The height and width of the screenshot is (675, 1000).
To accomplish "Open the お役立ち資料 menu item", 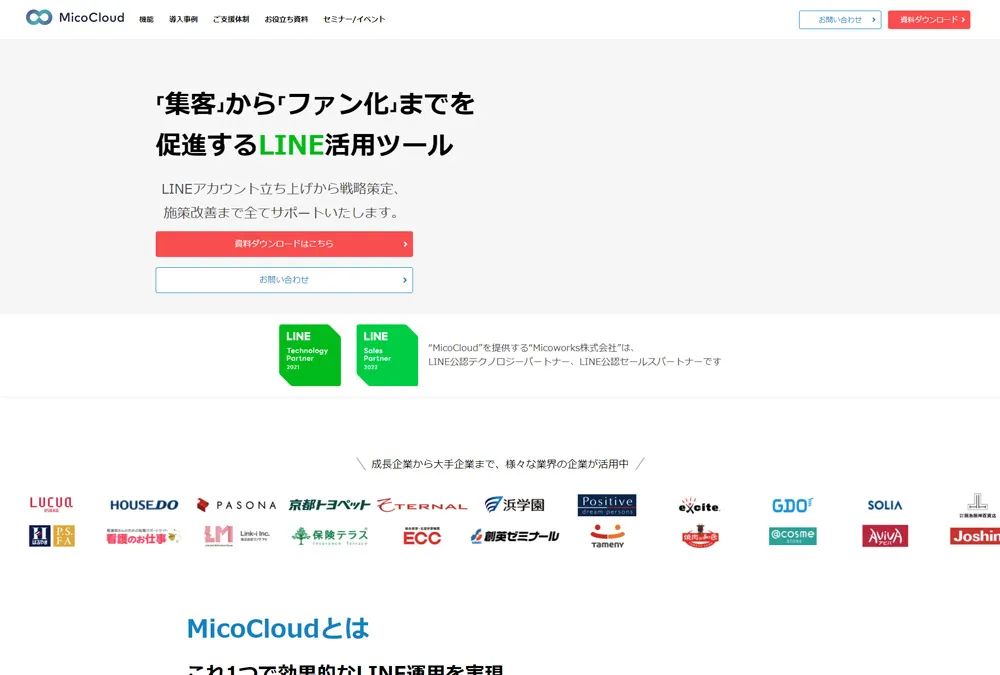I will 286,19.
